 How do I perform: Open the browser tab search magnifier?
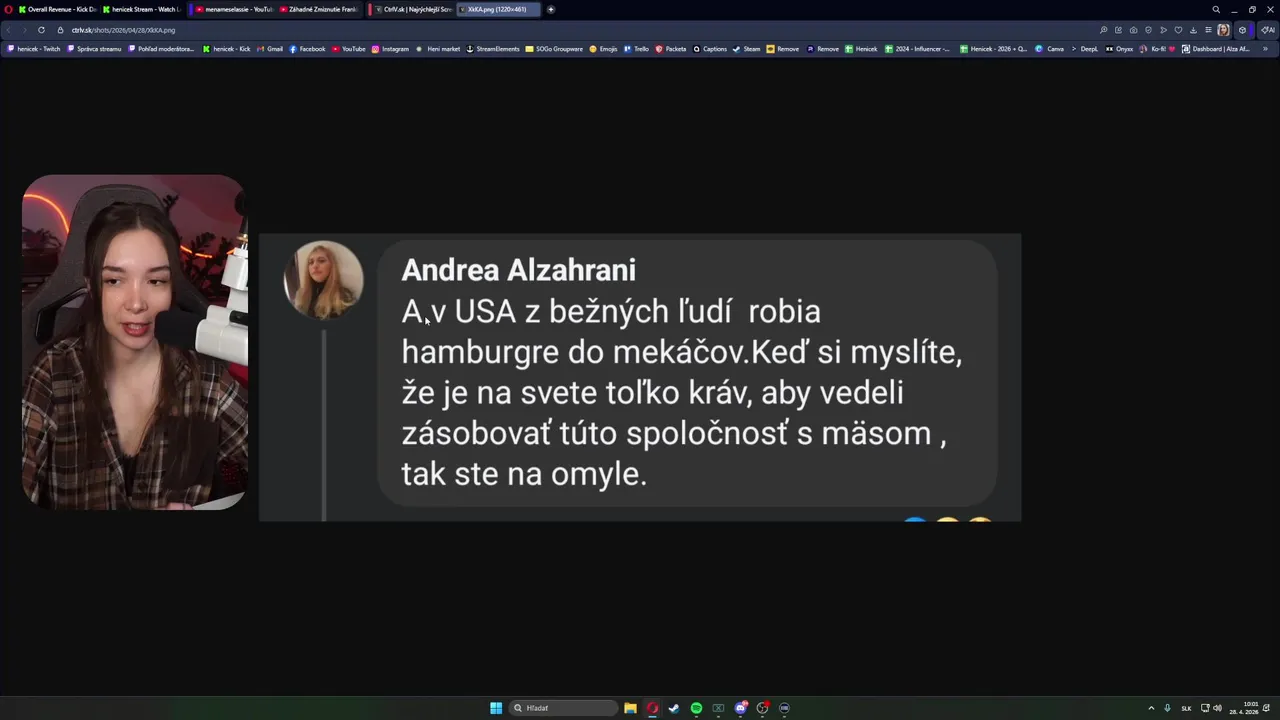click(x=1216, y=9)
